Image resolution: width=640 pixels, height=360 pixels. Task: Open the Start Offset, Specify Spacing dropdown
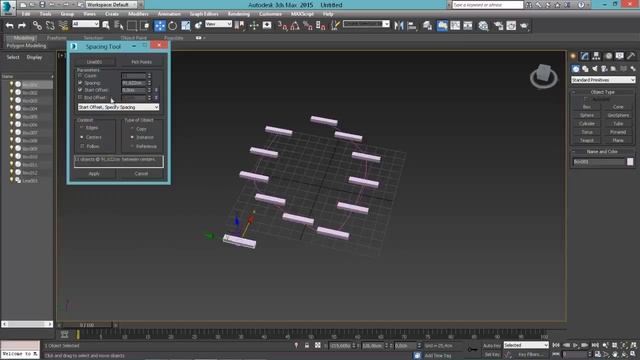pyautogui.click(x=118, y=107)
